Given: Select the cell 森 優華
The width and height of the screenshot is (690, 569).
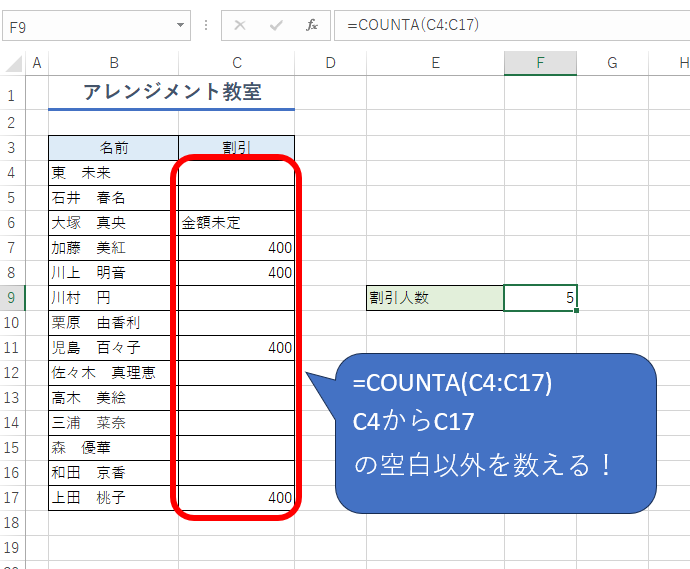Looking at the screenshot, I should point(114,448).
